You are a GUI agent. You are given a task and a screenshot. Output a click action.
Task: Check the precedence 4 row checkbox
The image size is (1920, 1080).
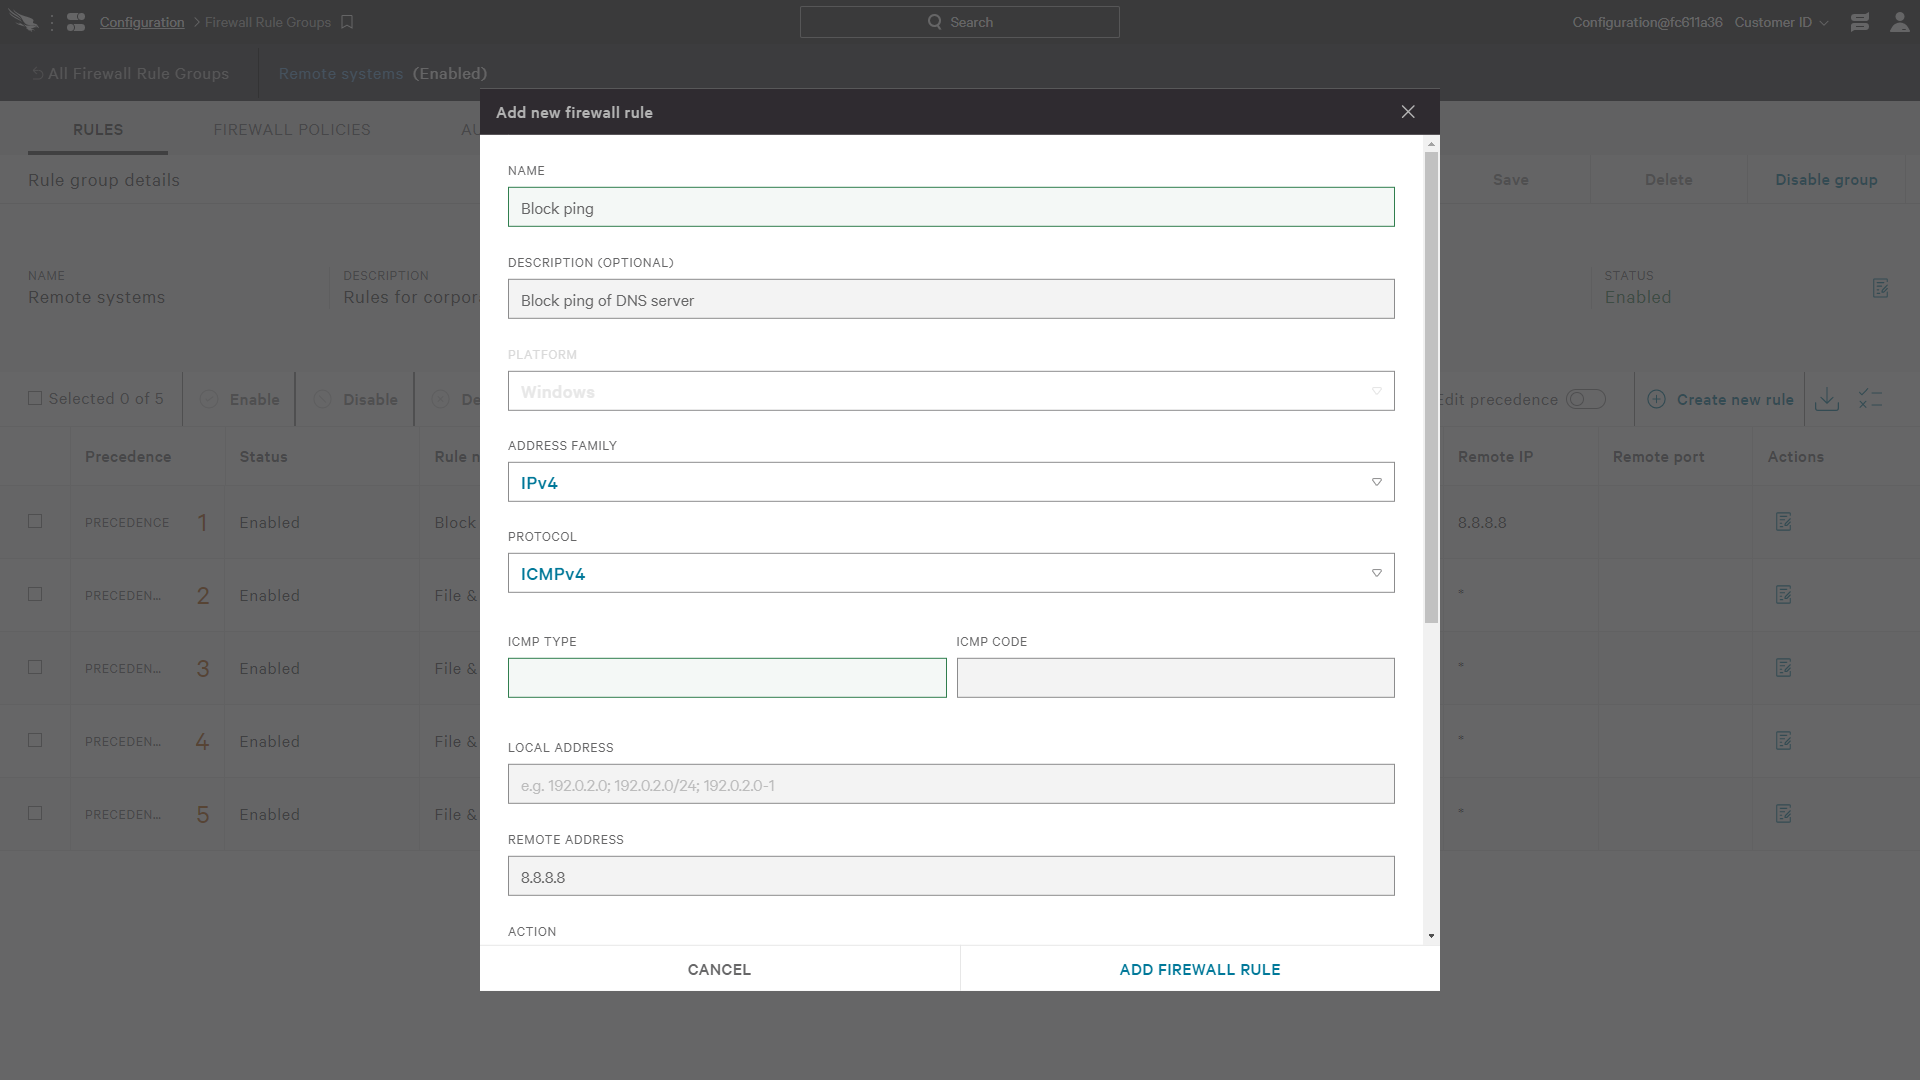(35, 740)
